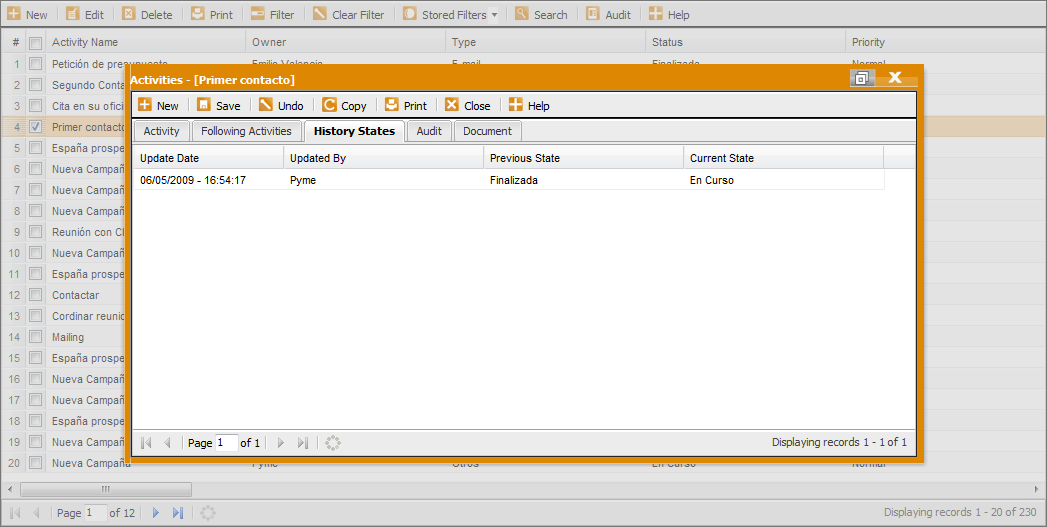
Task: Click the Search icon in main toolbar
Action: tap(522, 14)
